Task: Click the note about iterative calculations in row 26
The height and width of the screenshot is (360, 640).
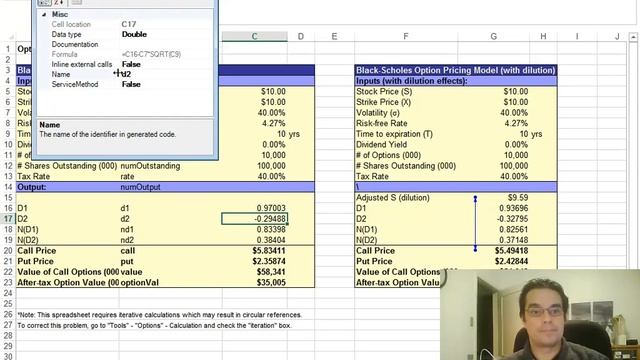Action: point(160,315)
